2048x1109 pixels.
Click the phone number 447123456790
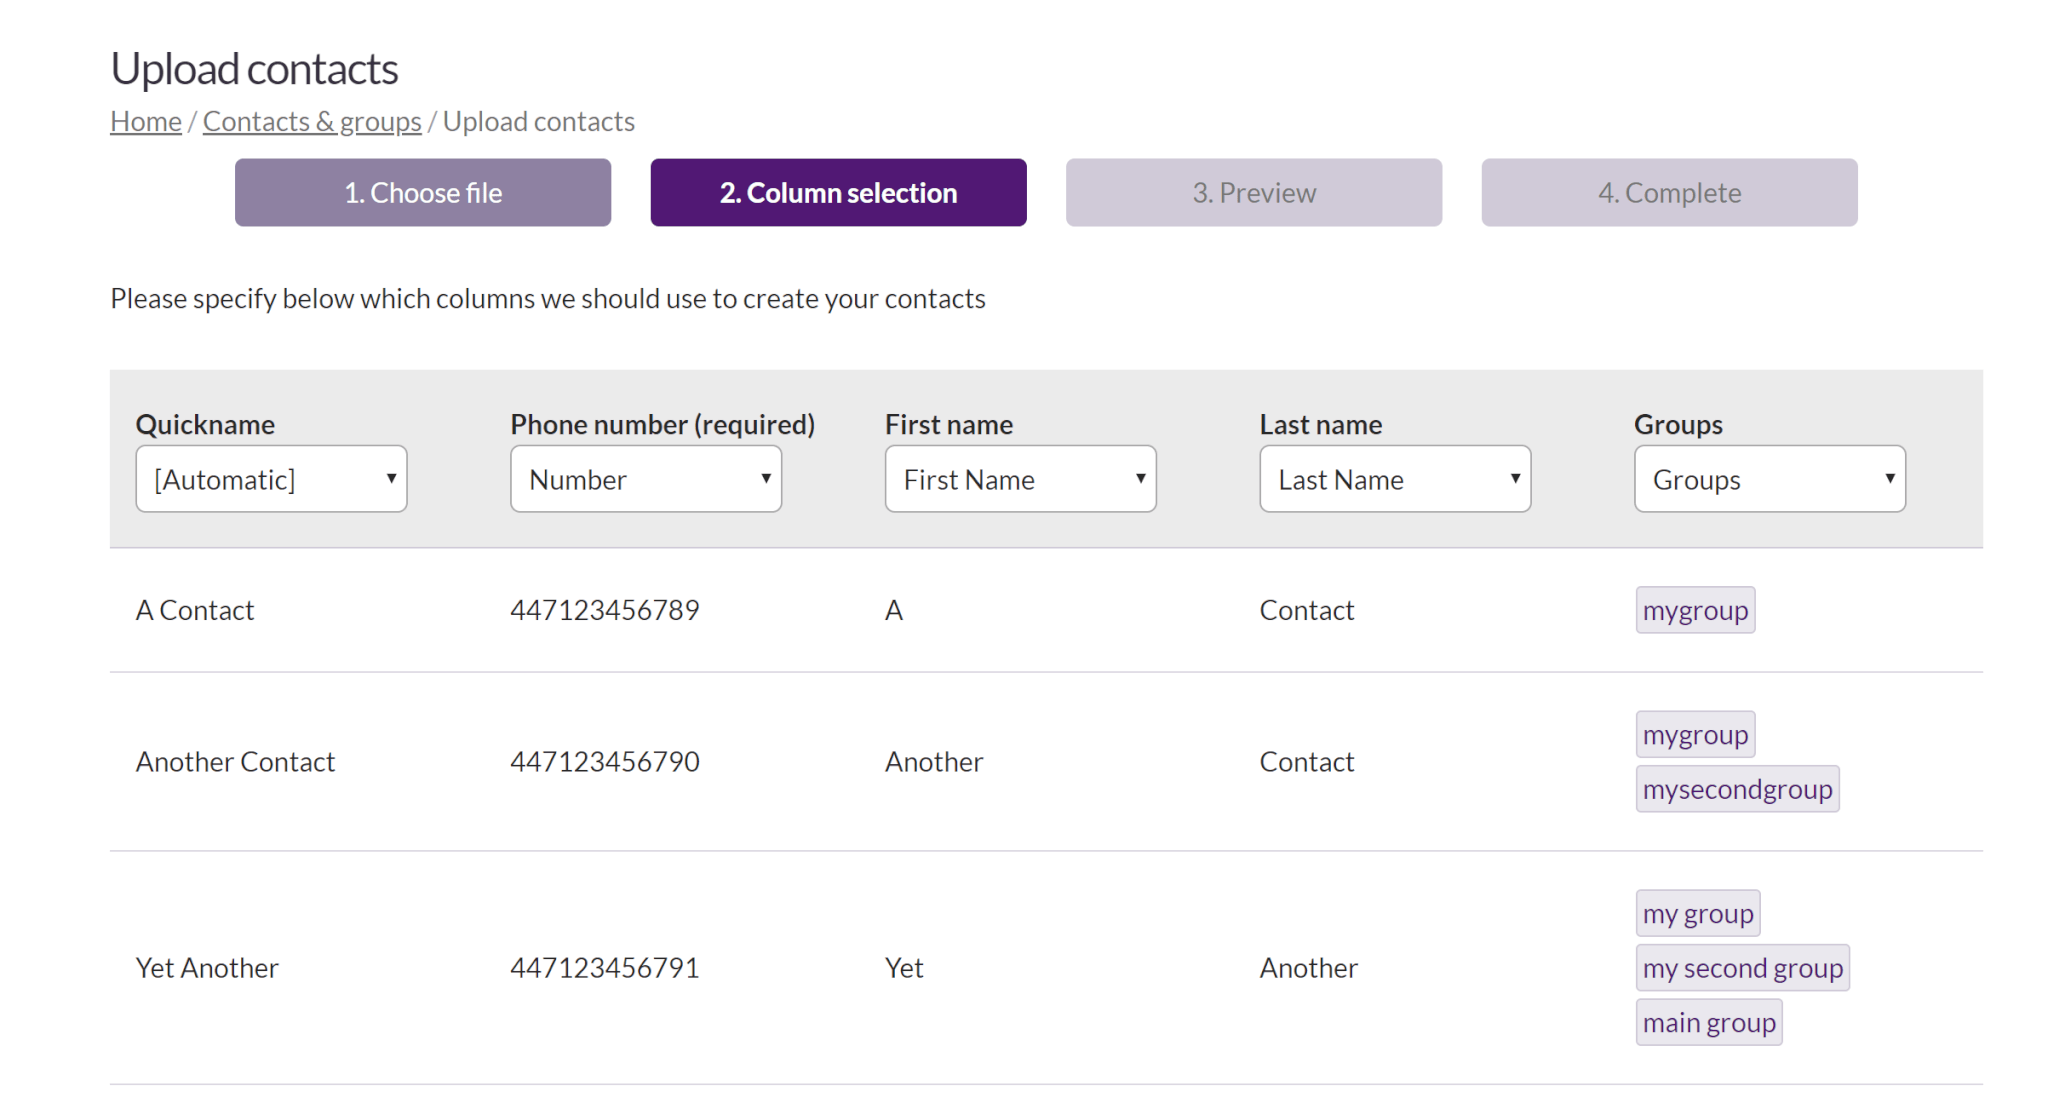(x=604, y=760)
